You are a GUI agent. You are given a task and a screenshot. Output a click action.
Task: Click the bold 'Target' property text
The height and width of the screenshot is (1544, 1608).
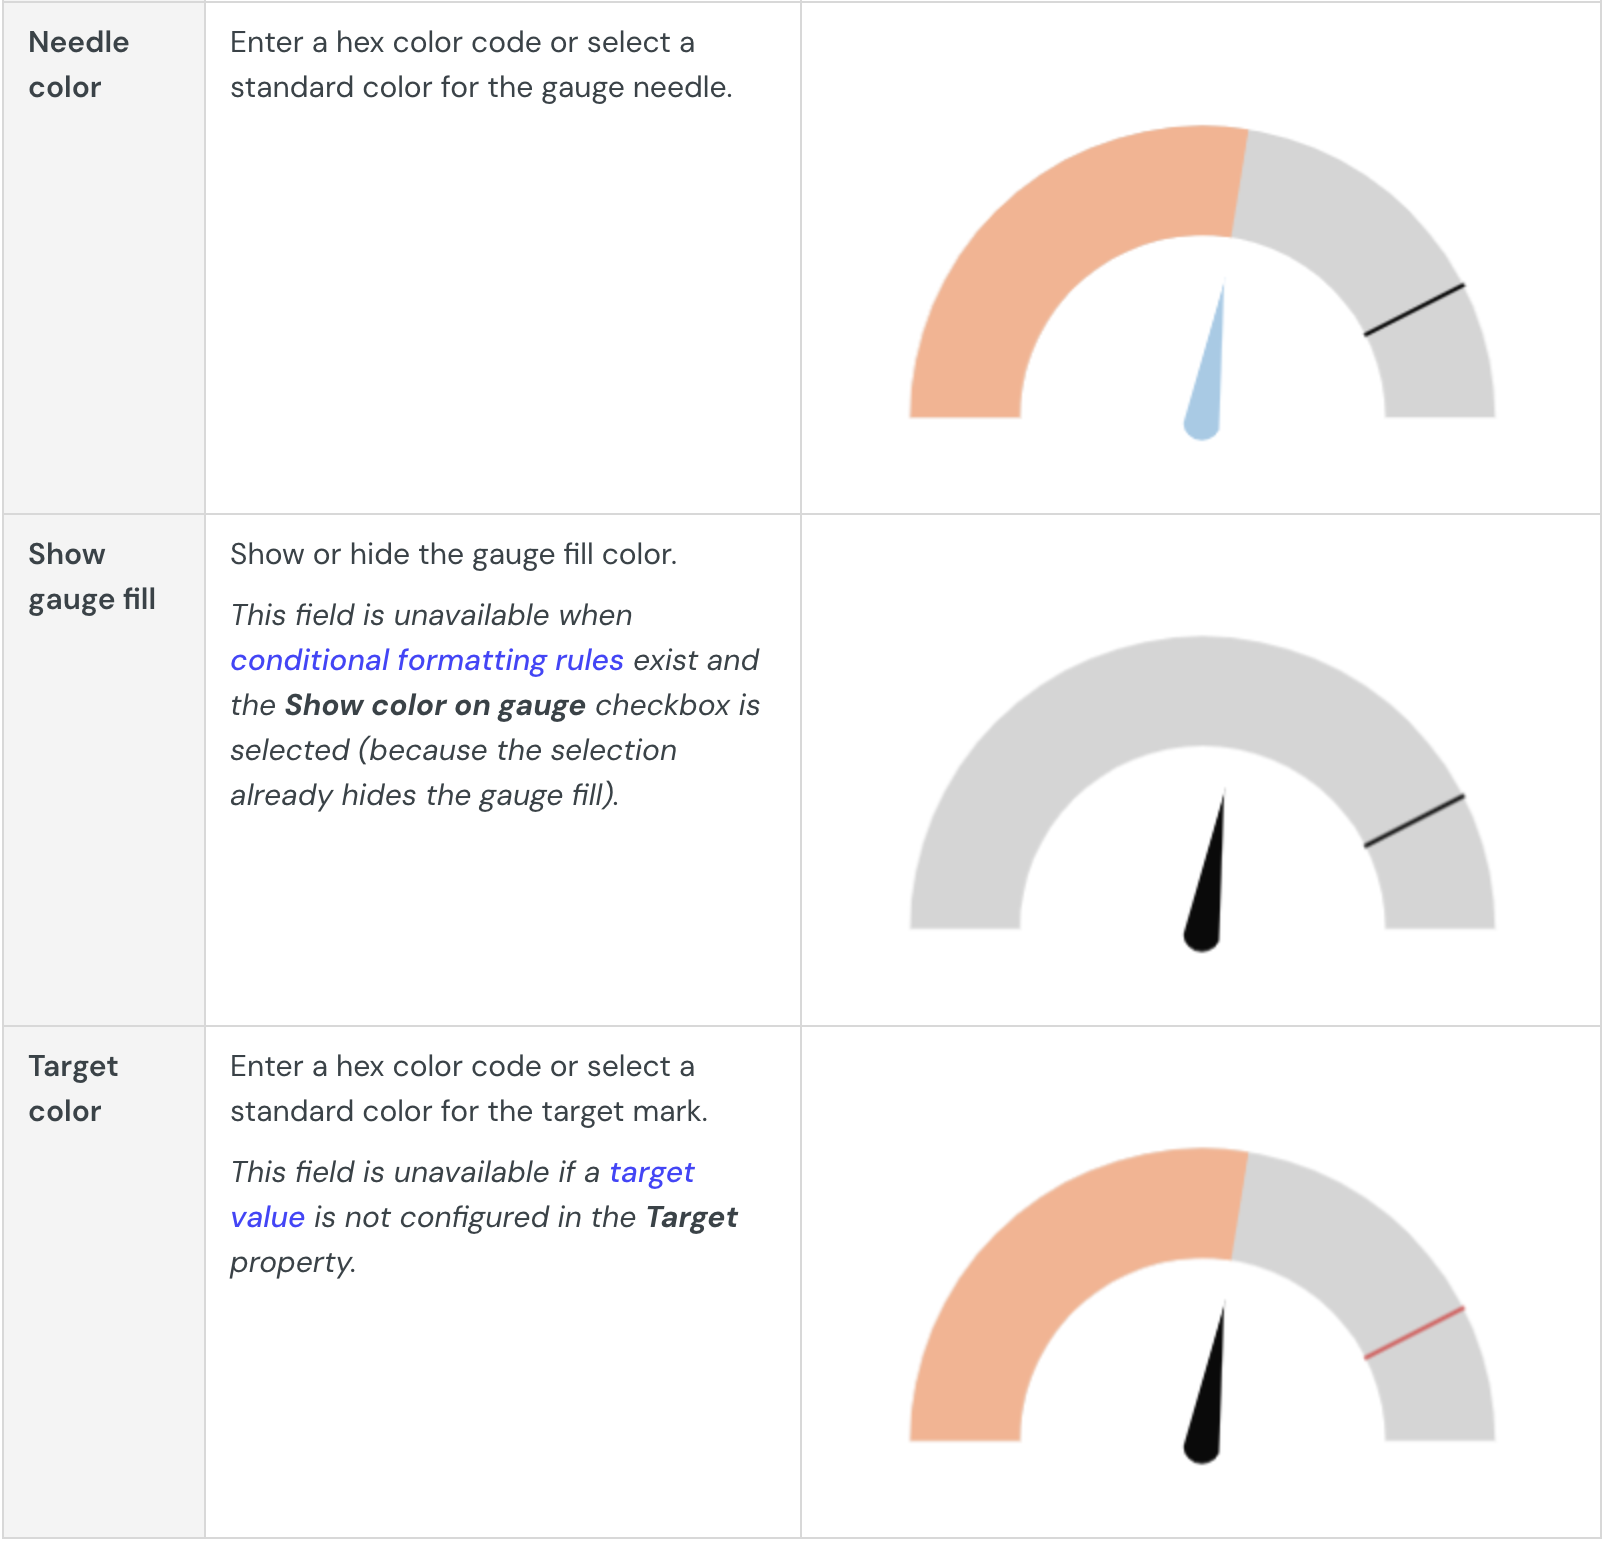(x=691, y=1217)
